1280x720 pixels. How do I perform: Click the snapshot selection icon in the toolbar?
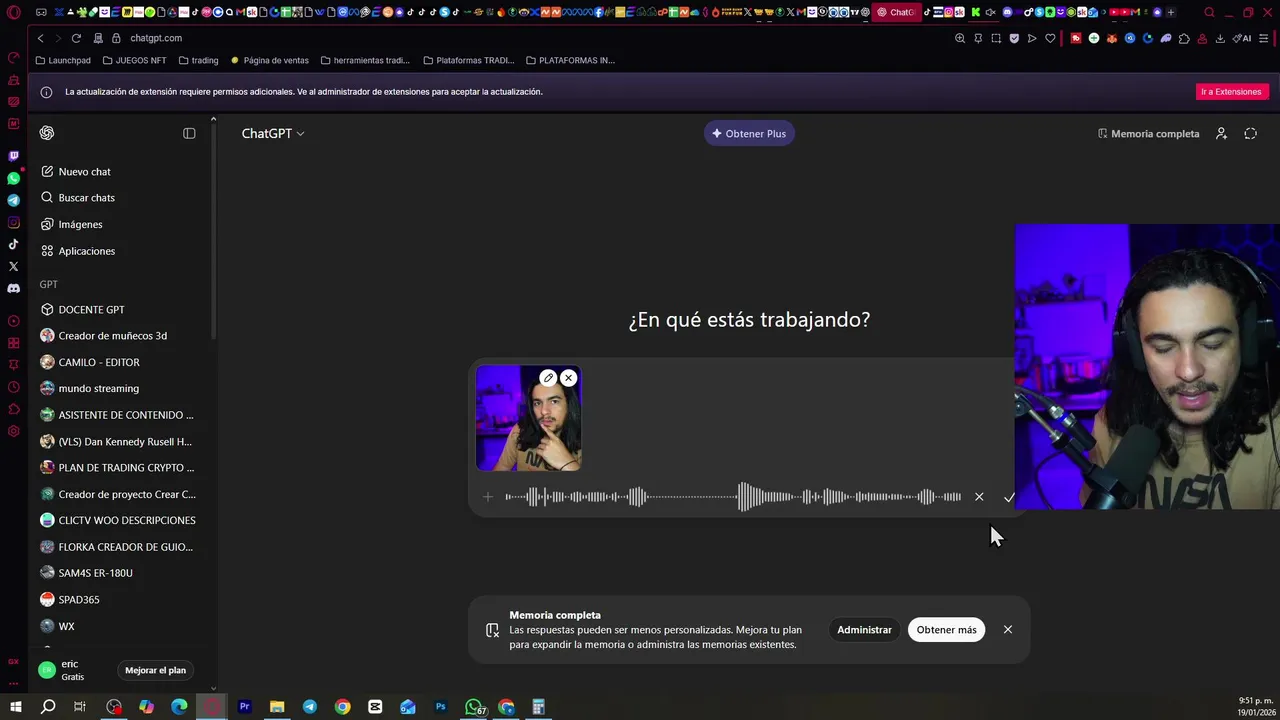click(x=996, y=38)
